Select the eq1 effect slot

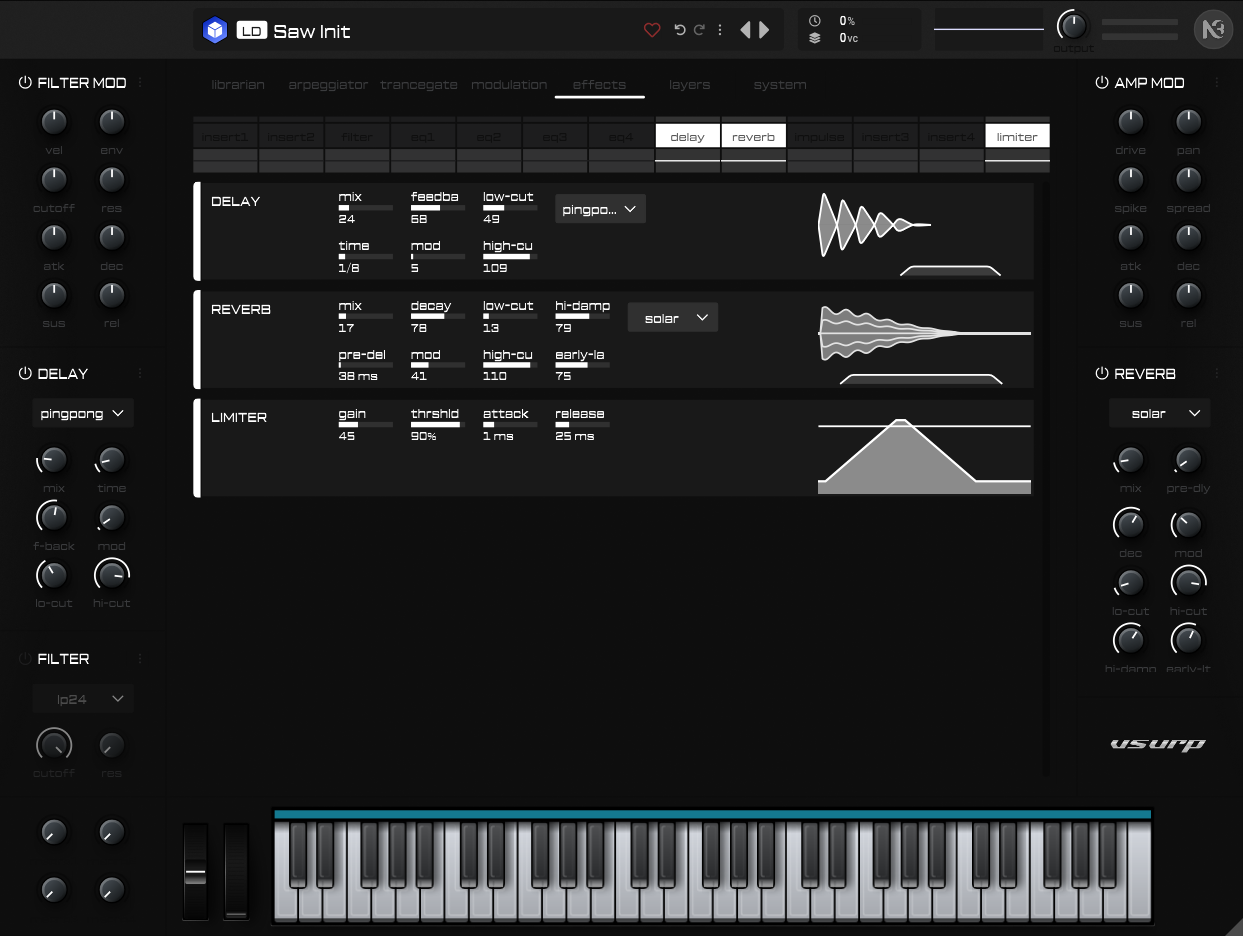pyautogui.click(x=423, y=137)
